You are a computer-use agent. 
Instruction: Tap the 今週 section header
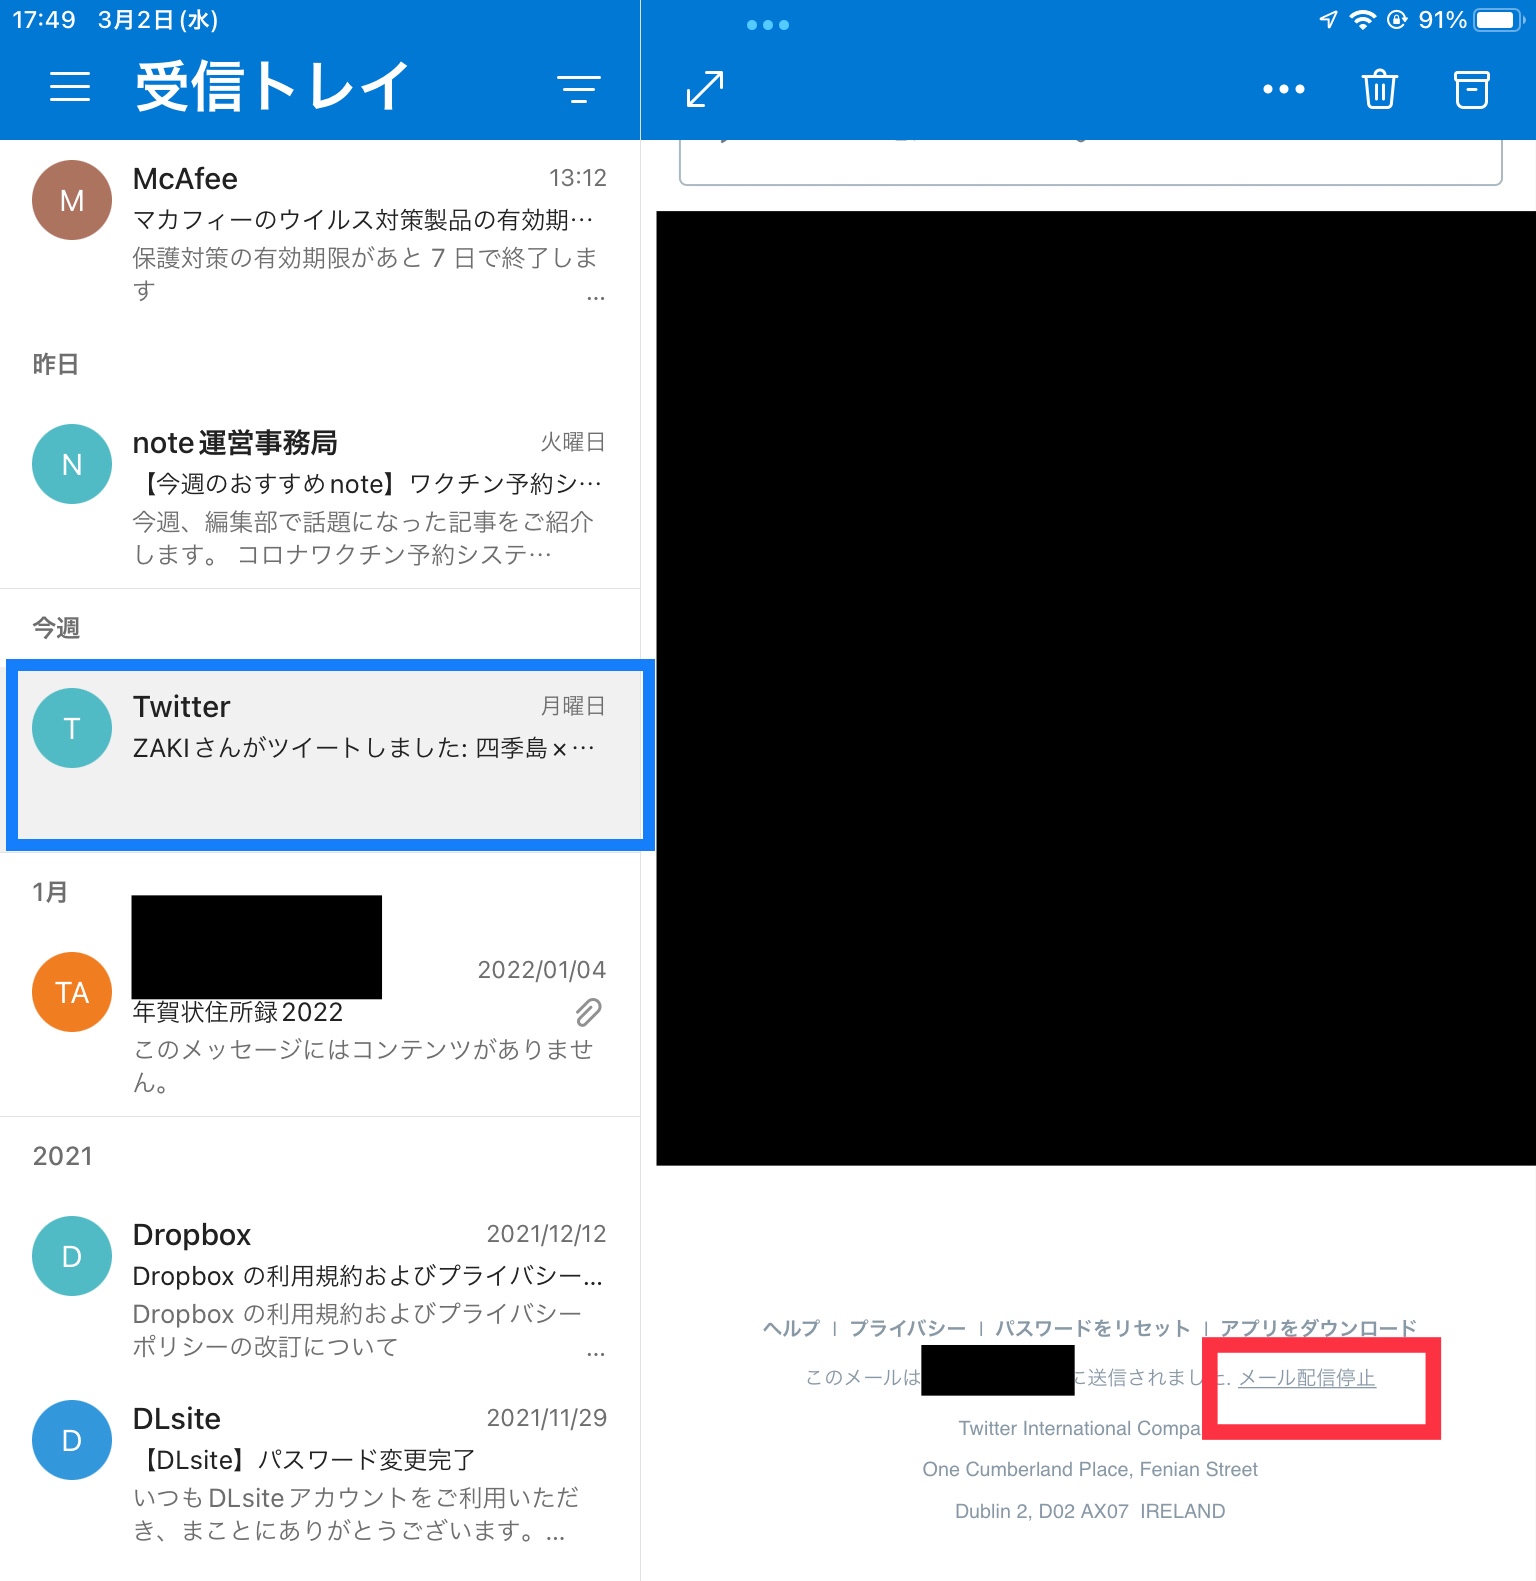[x=56, y=628]
